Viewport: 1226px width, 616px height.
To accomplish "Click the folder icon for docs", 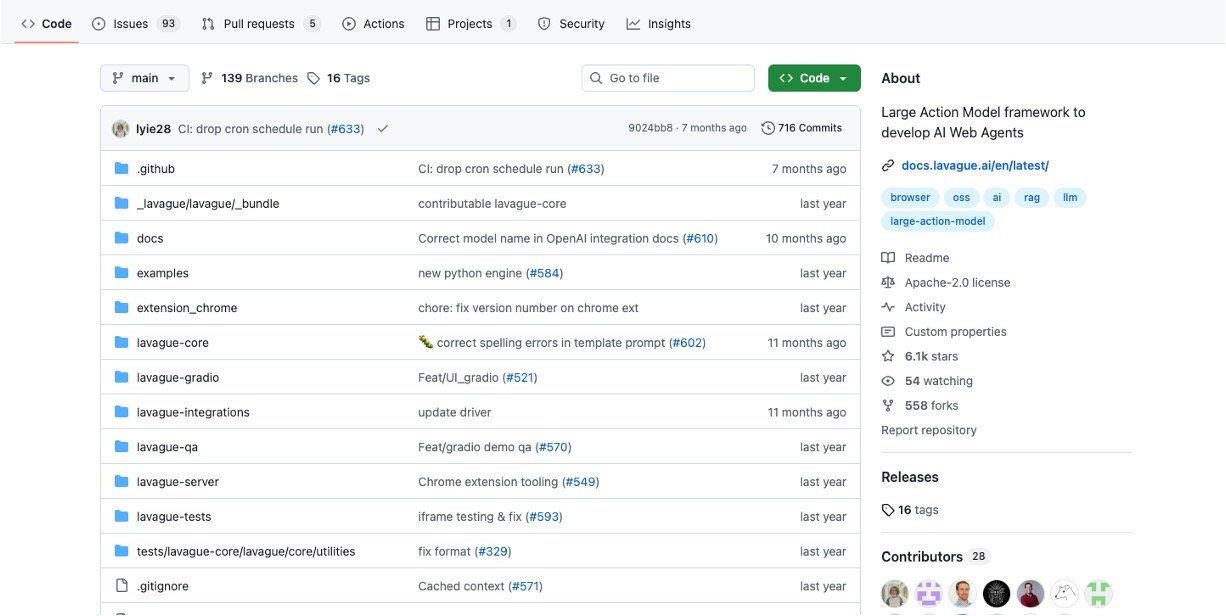I will coord(122,238).
